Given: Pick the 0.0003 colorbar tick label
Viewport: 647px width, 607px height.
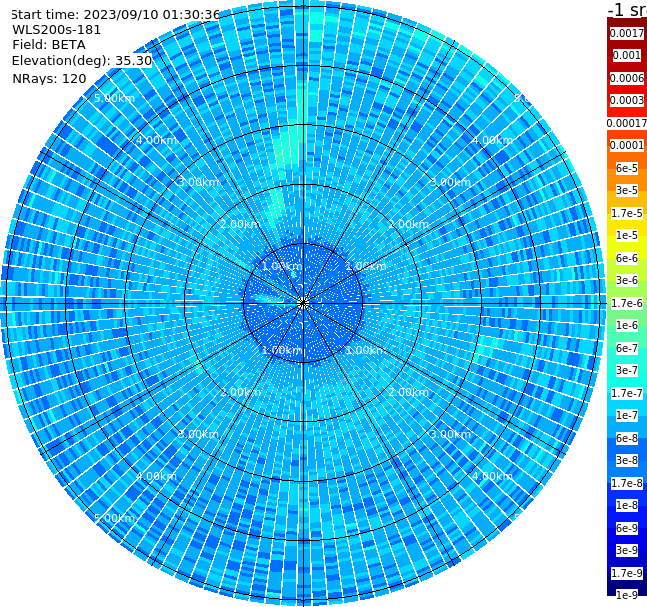Looking at the screenshot, I should coord(627,100).
